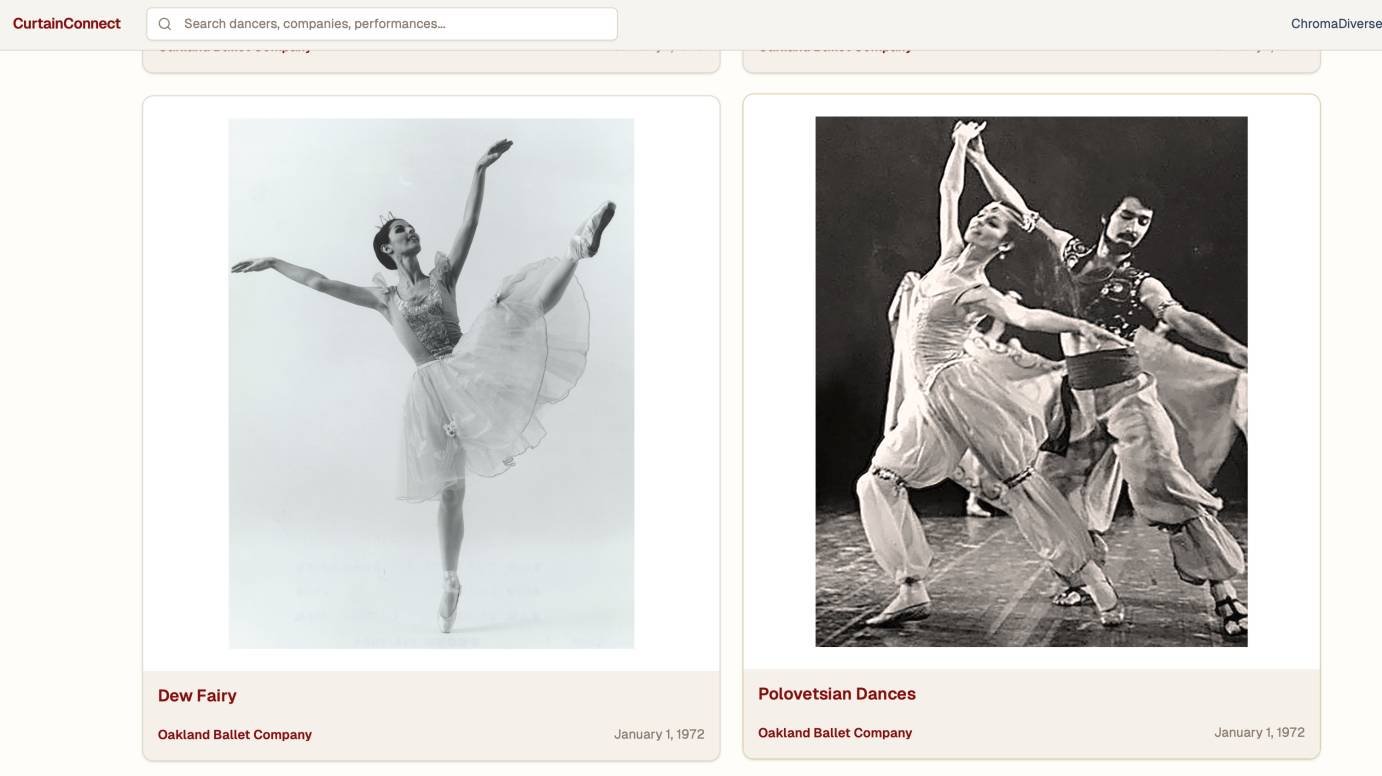The image size is (1382, 776).
Task: Click the Dew Fairy title
Action: 197,696
